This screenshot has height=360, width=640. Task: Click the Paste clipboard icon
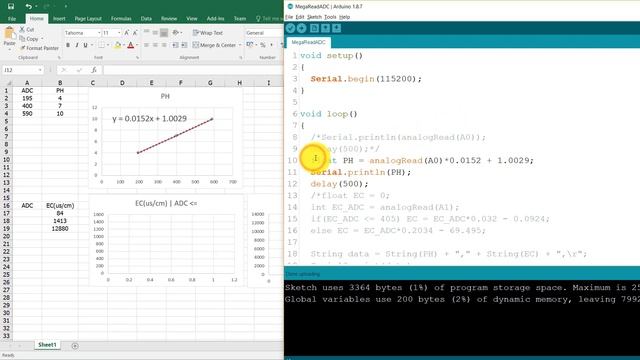[x=9, y=33]
